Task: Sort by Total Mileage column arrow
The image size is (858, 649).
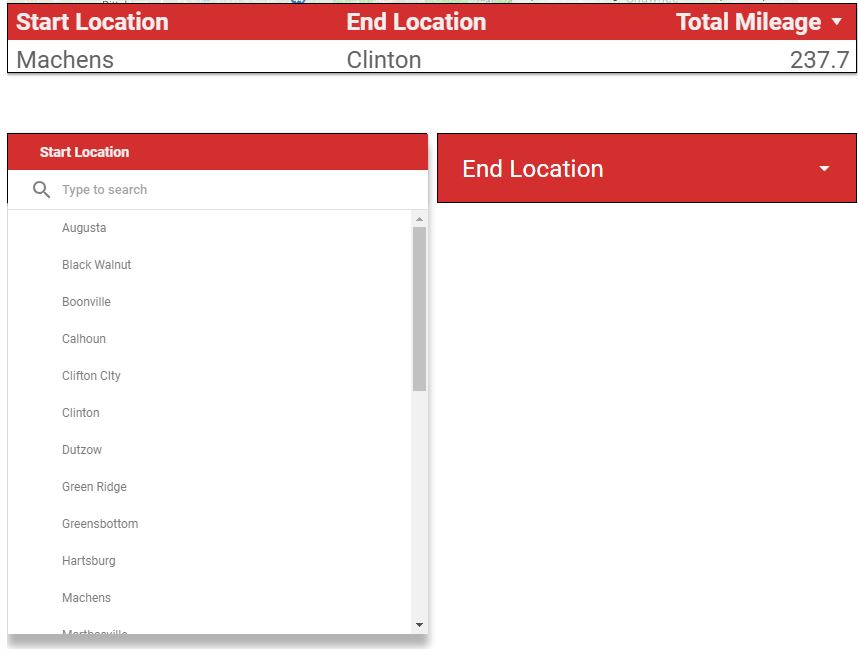Action: click(837, 22)
